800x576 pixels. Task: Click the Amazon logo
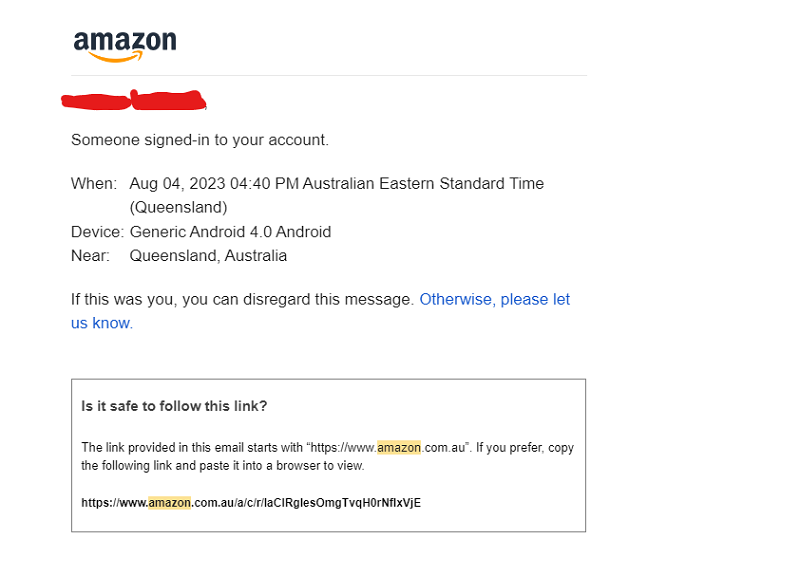[x=125, y=46]
